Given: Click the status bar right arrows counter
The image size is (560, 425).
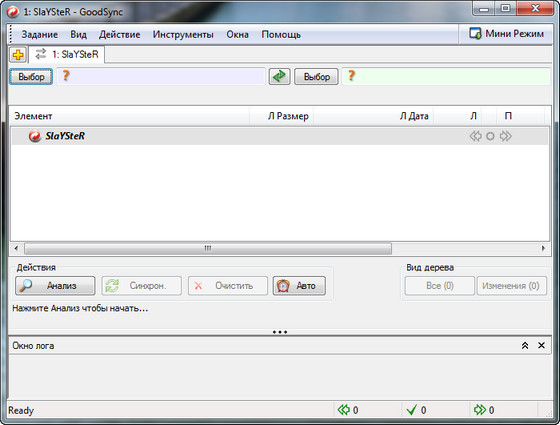Looking at the screenshot, I should click(x=484, y=410).
